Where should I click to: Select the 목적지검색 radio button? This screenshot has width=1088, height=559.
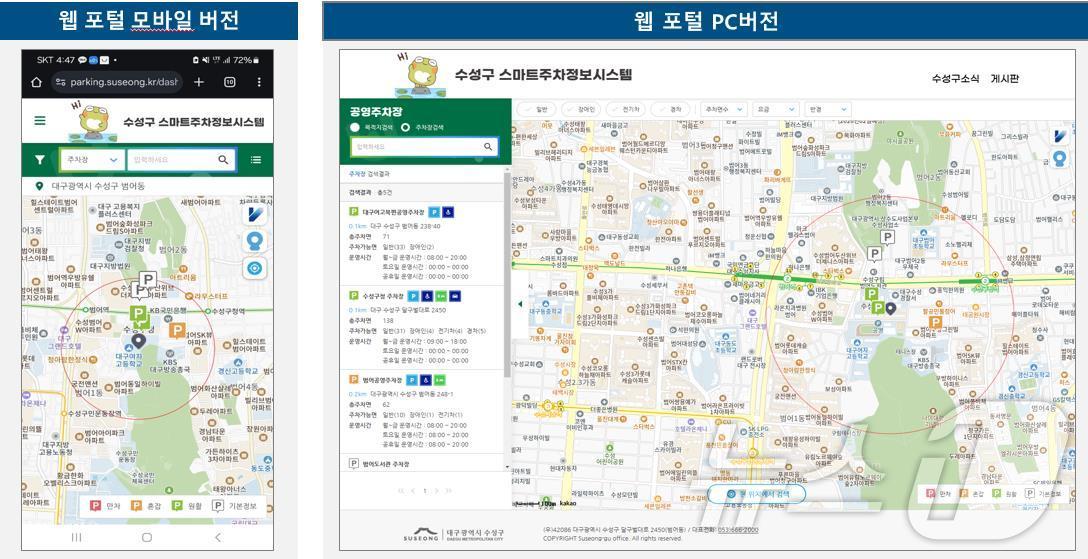[x=355, y=128]
